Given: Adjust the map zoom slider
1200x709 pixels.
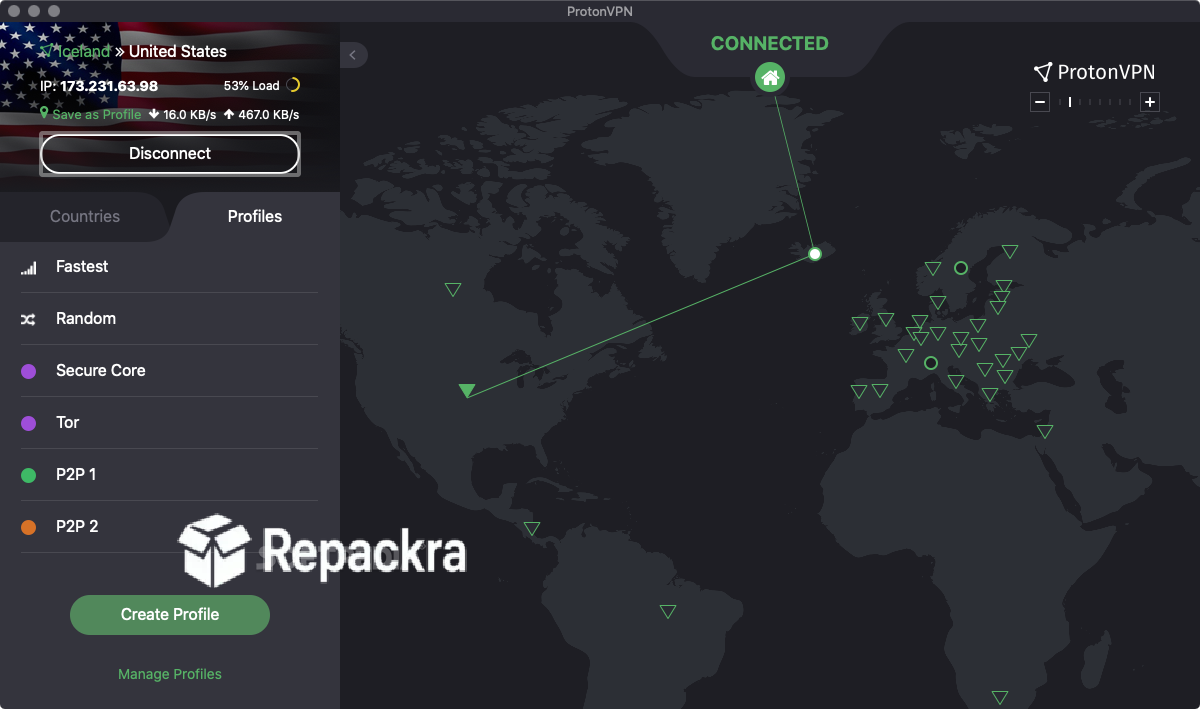Looking at the screenshot, I should (x=1095, y=102).
